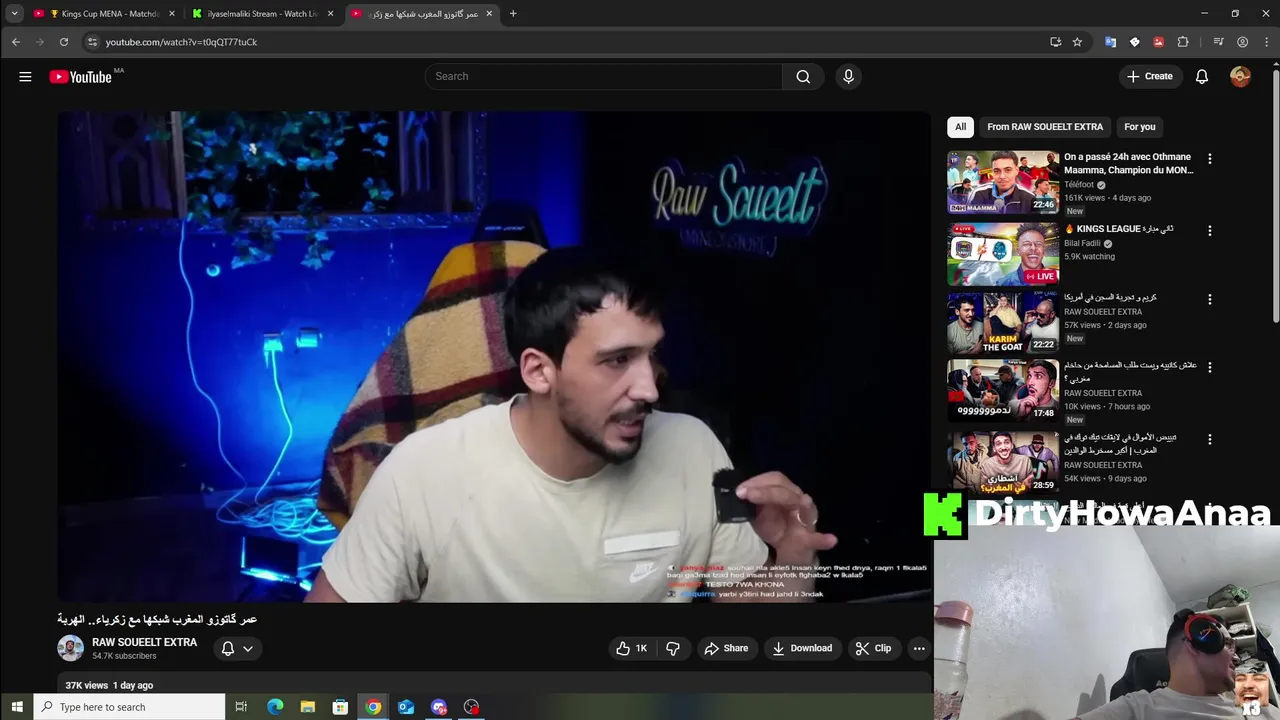The width and height of the screenshot is (1280, 720).
Task: Open Task View on the taskbar
Action: tap(241, 707)
